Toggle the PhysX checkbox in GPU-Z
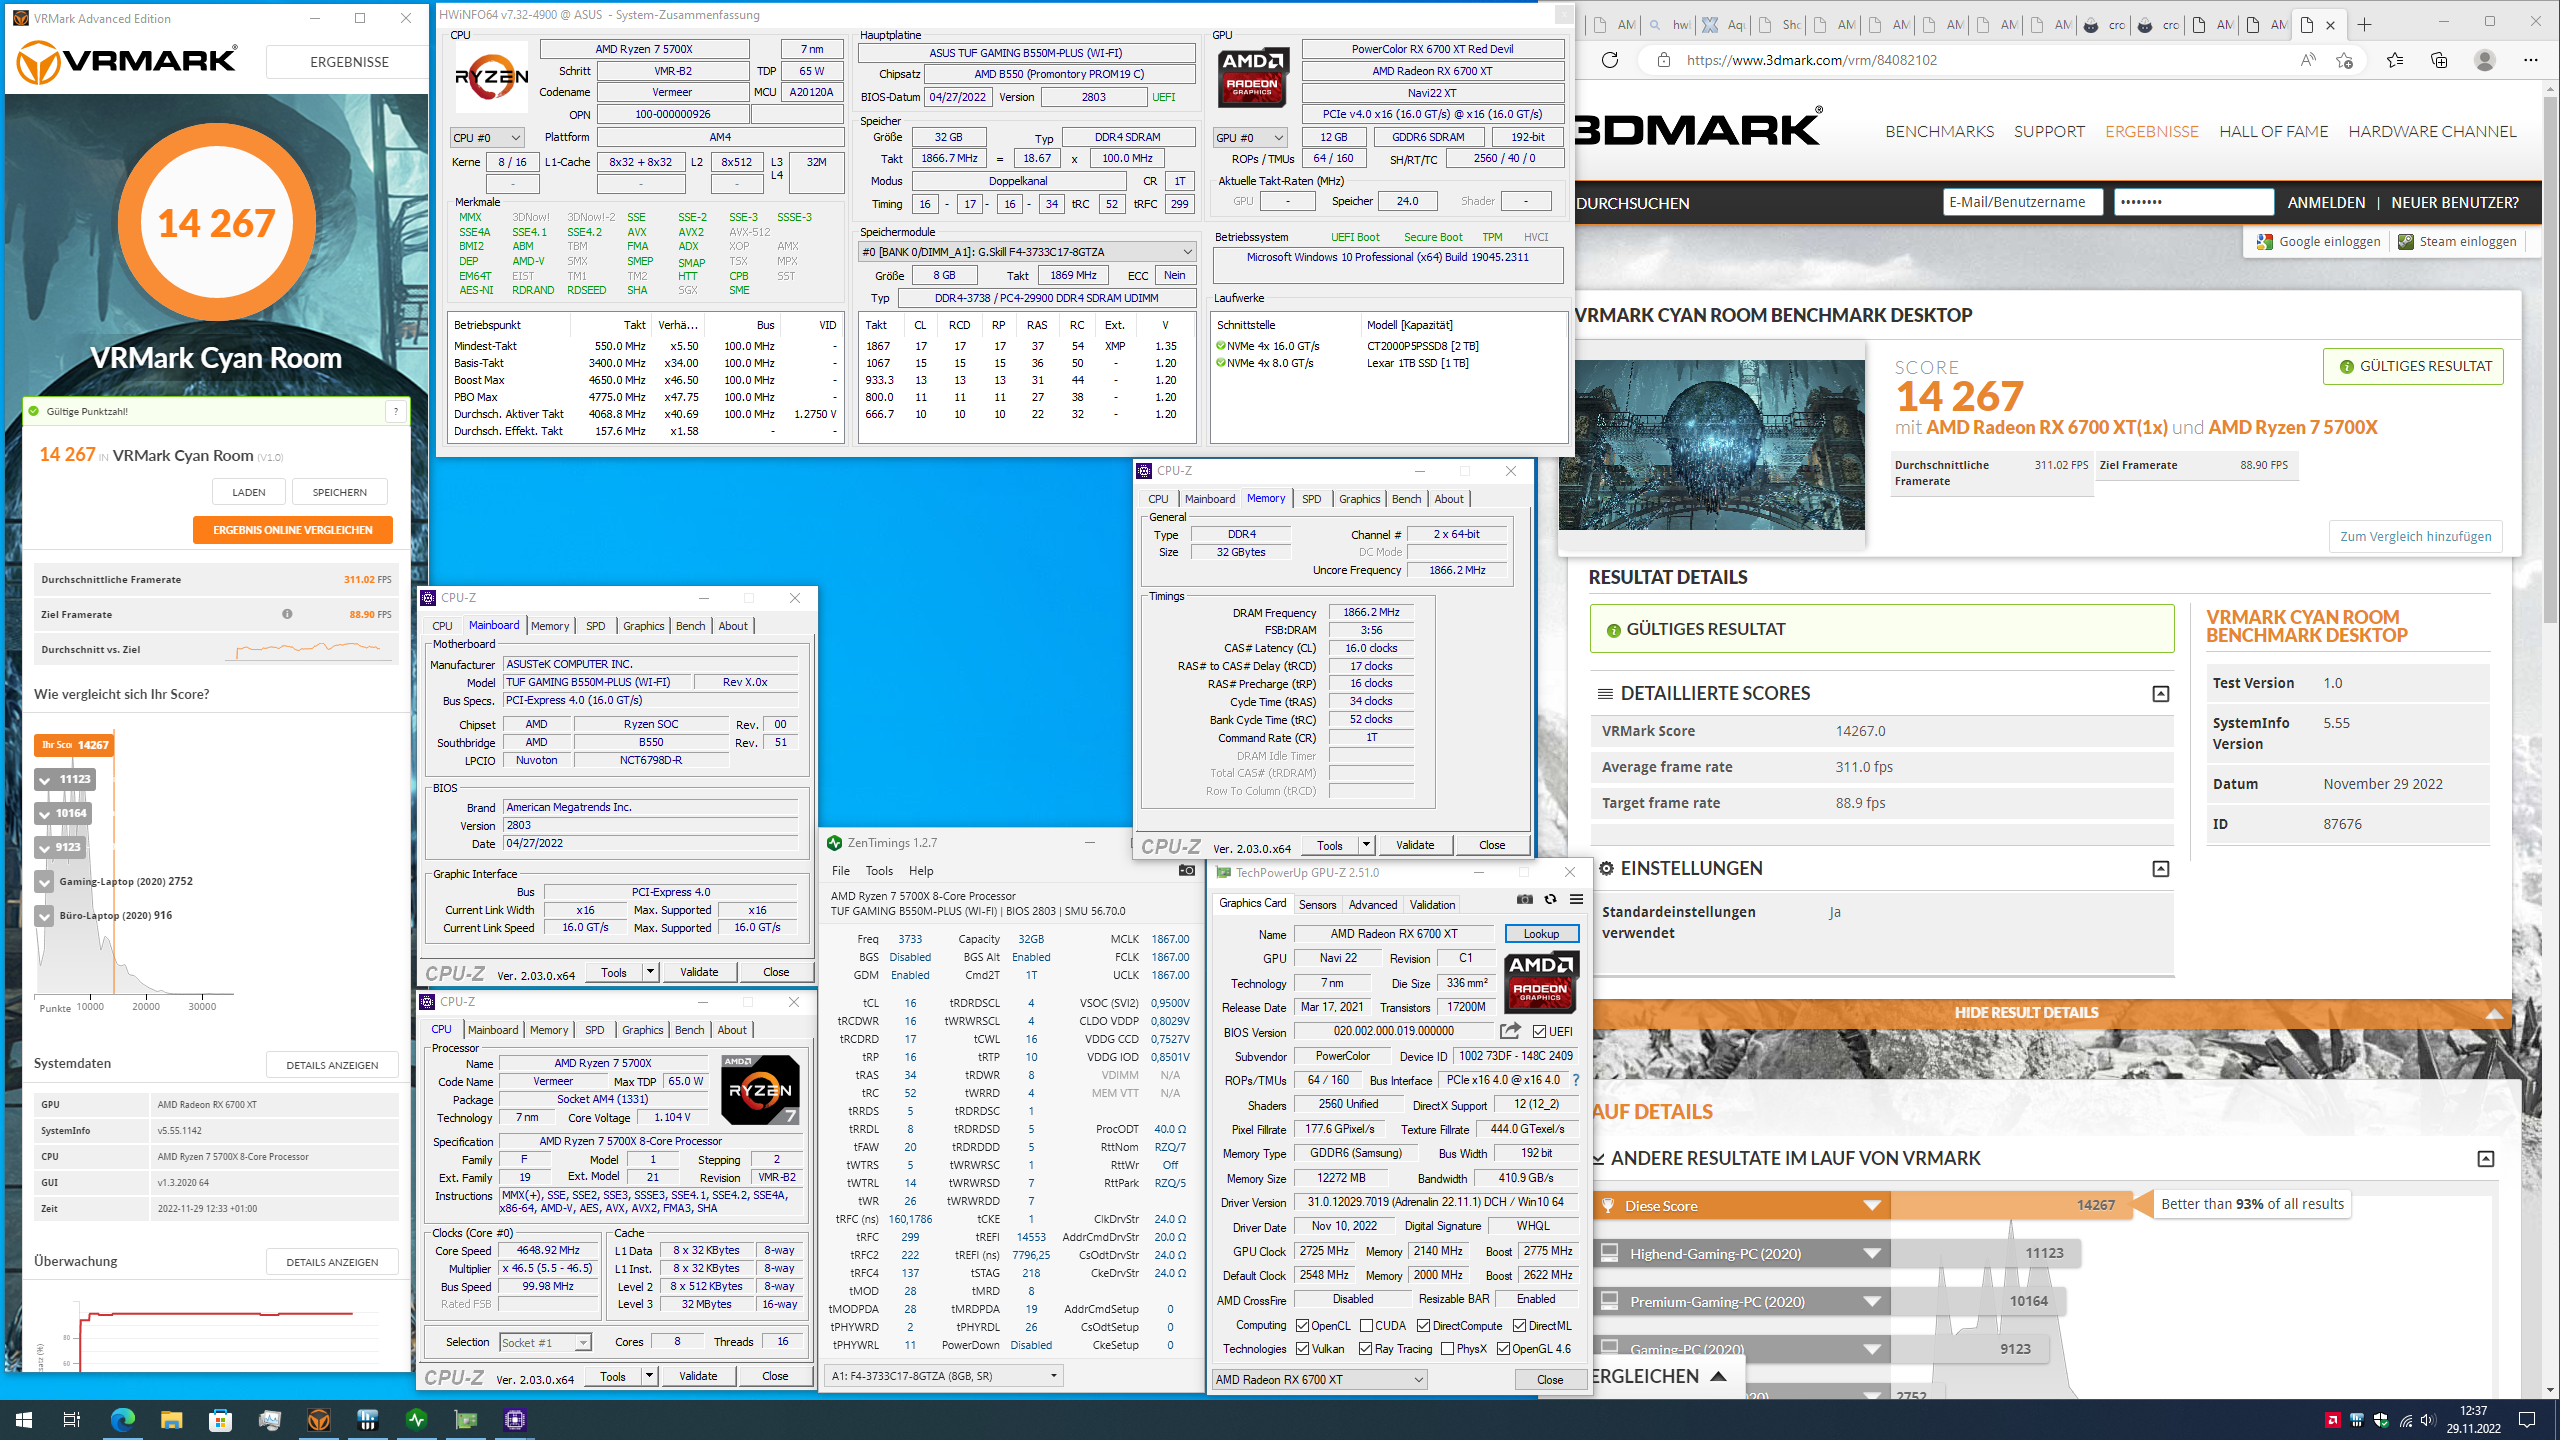Screen dimensions: 2560x1440 pos(1448,1349)
